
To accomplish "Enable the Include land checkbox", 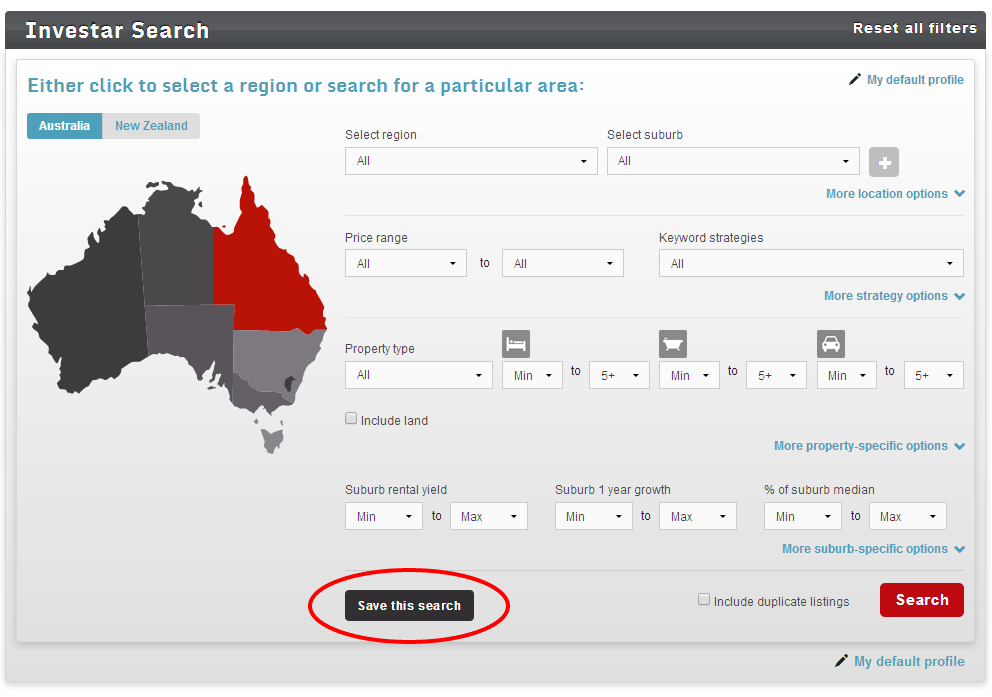I will click(x=351, y=420).
